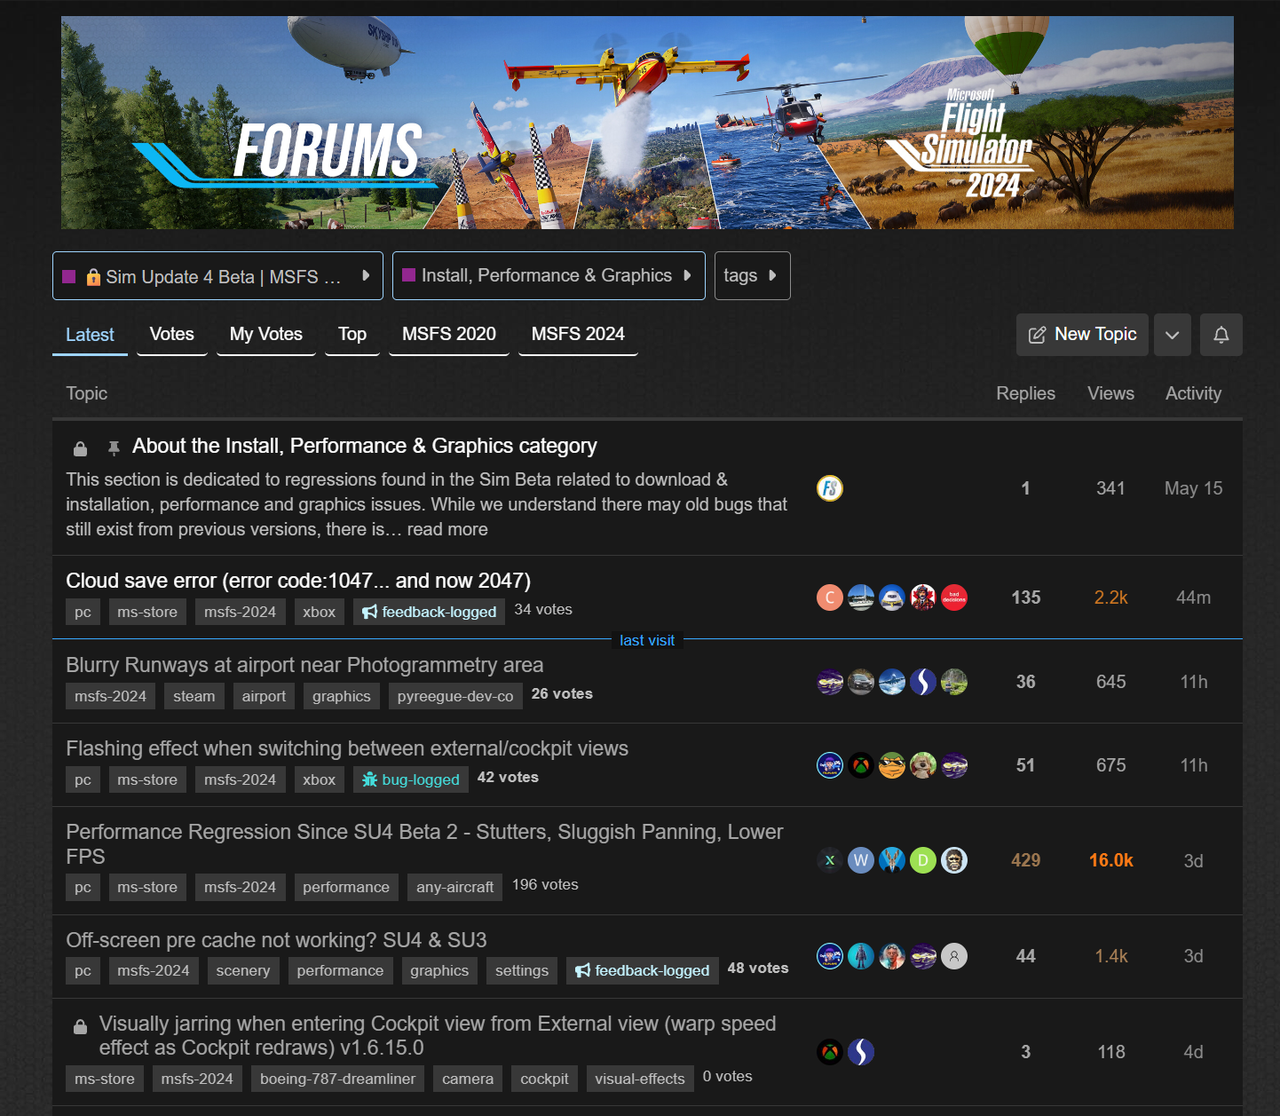Image resolution: width=1280 pixels, height=1116 pixels.
Task: Click the 'airport' tag
Action: [264, 696]
